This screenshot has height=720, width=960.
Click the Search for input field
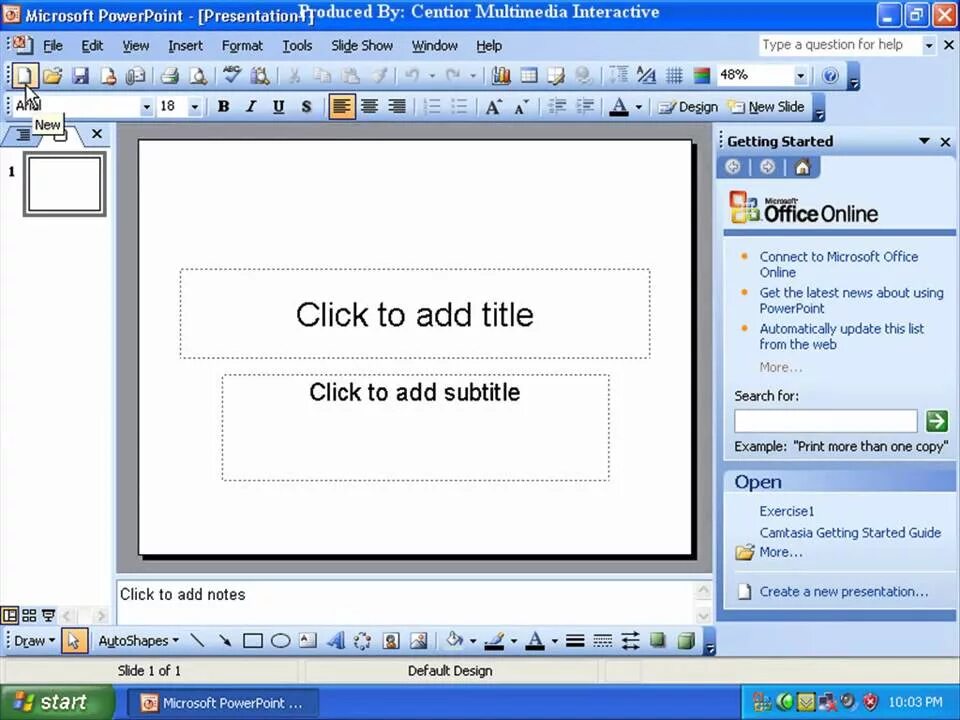(x=825, y=421)
